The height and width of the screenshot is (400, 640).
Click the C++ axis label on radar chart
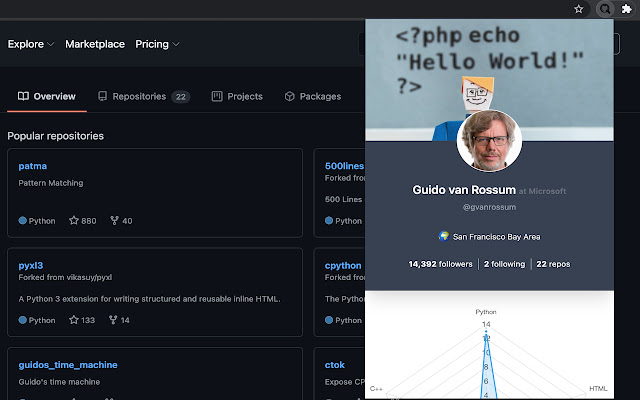coord(376,389)
